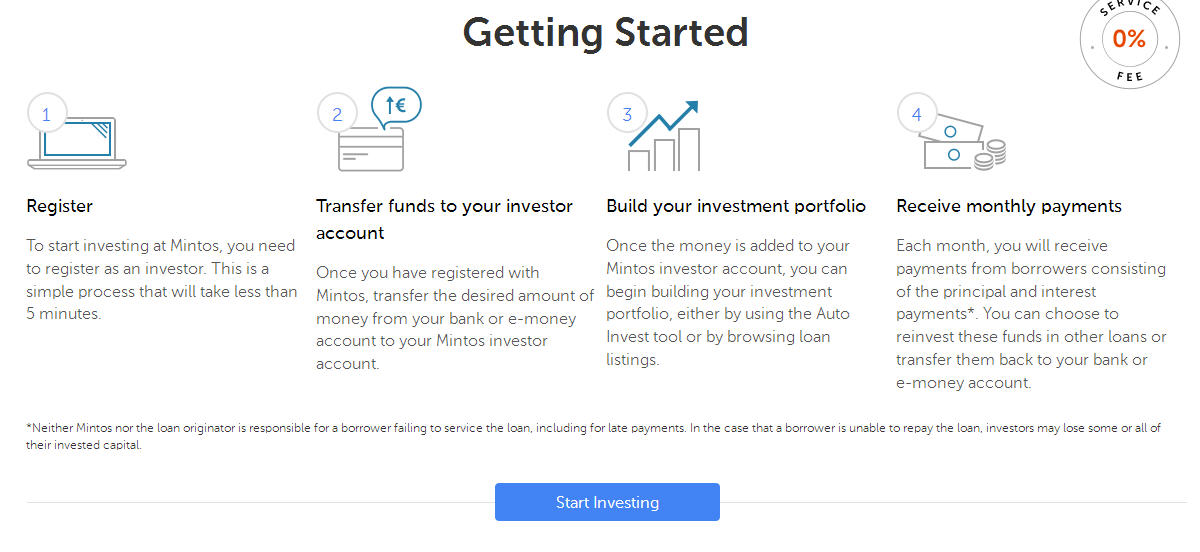Click the banknotes and coins icon
The height and width of the screenshot is (552, 1200).
964,146
